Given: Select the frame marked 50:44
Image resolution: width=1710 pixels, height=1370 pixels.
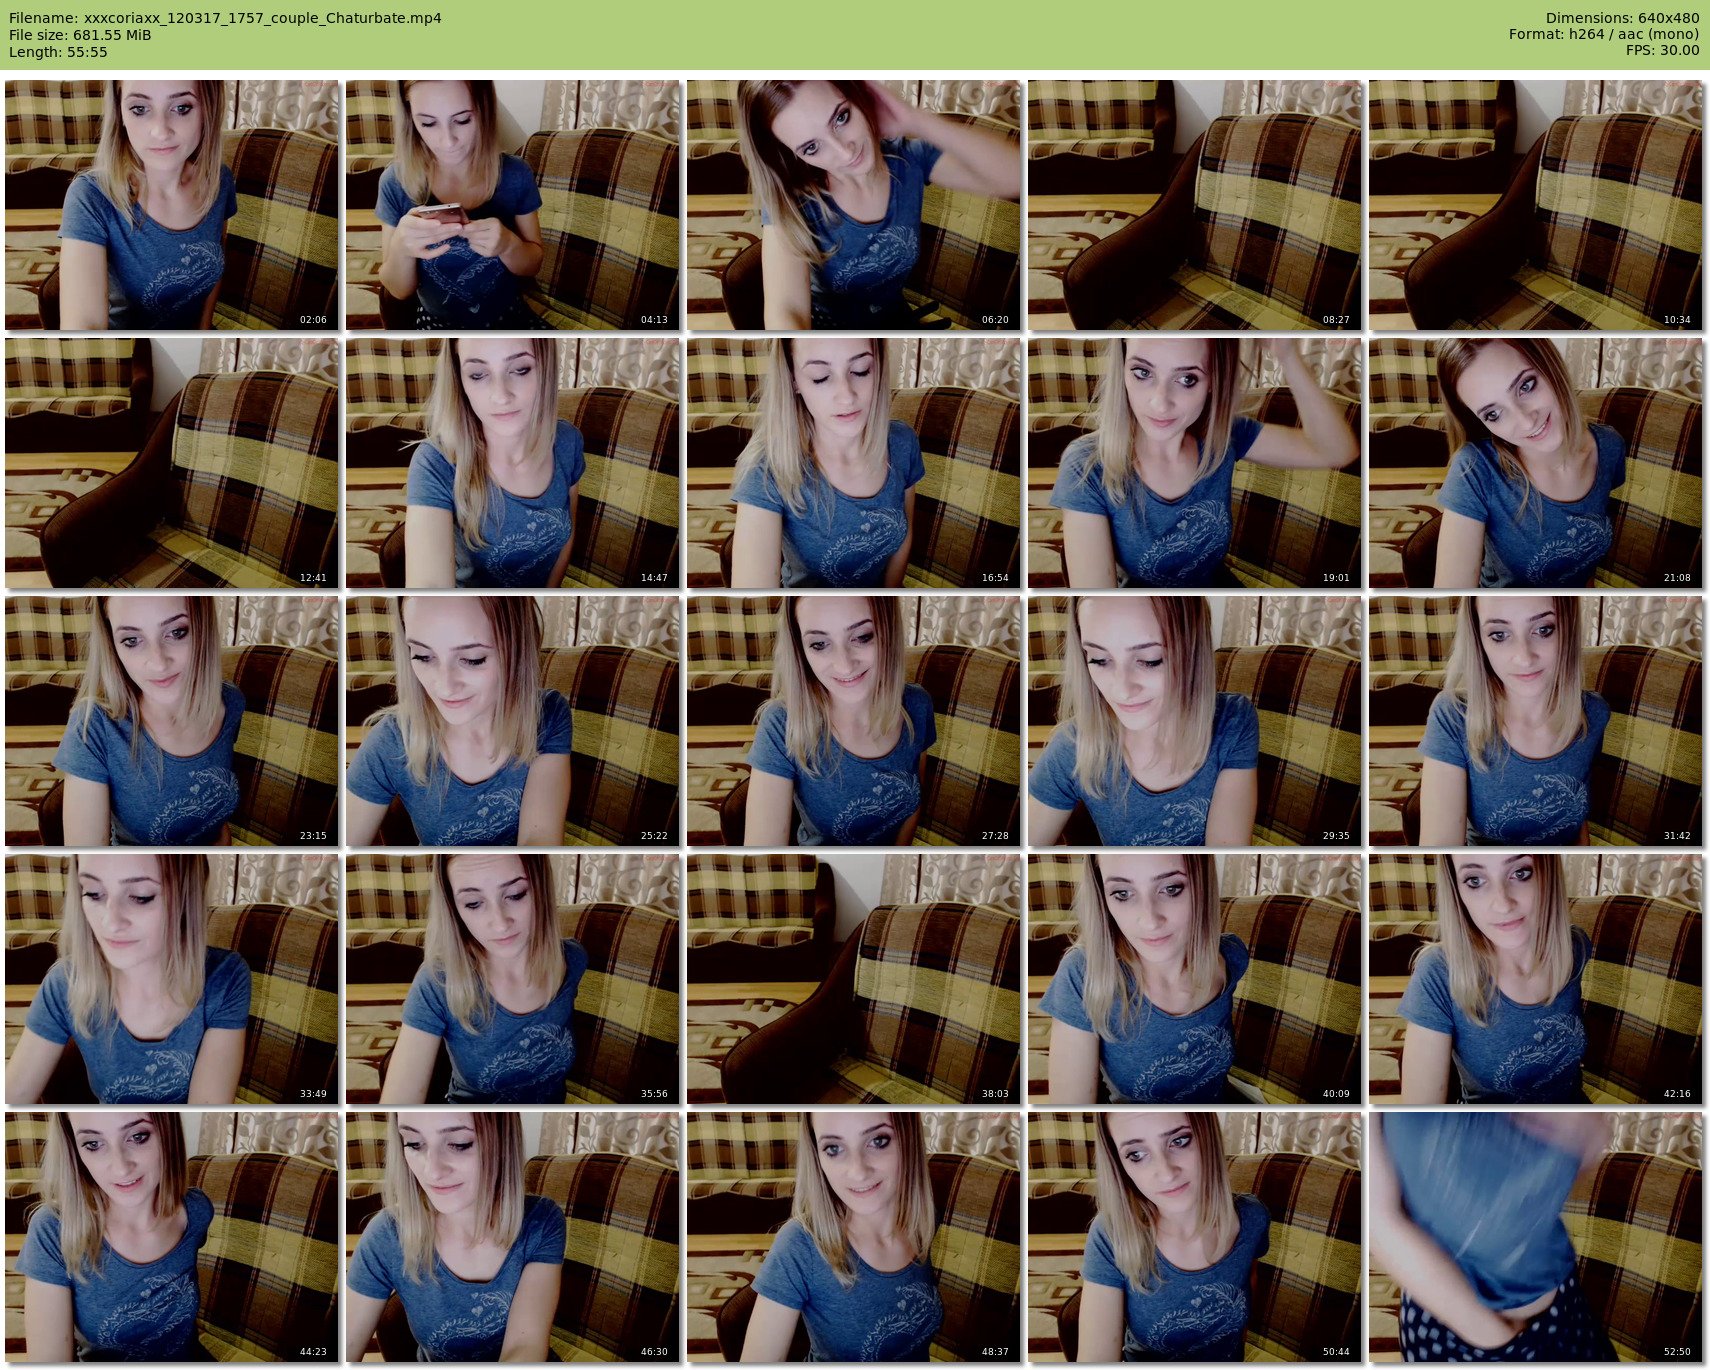Looking at the screenshot, I should coord(1194,1237).
